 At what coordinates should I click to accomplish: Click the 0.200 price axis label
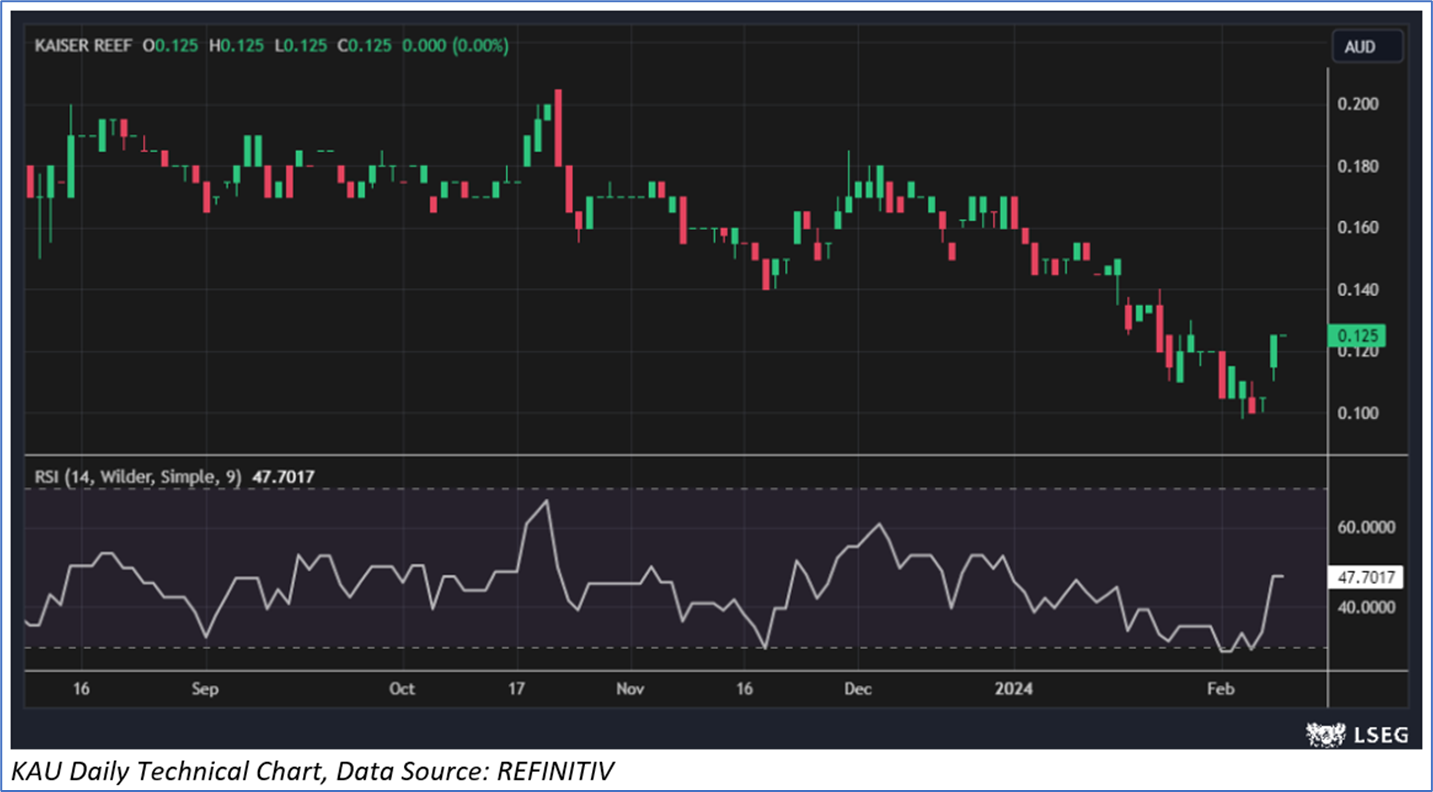[x=1360, y=104]
